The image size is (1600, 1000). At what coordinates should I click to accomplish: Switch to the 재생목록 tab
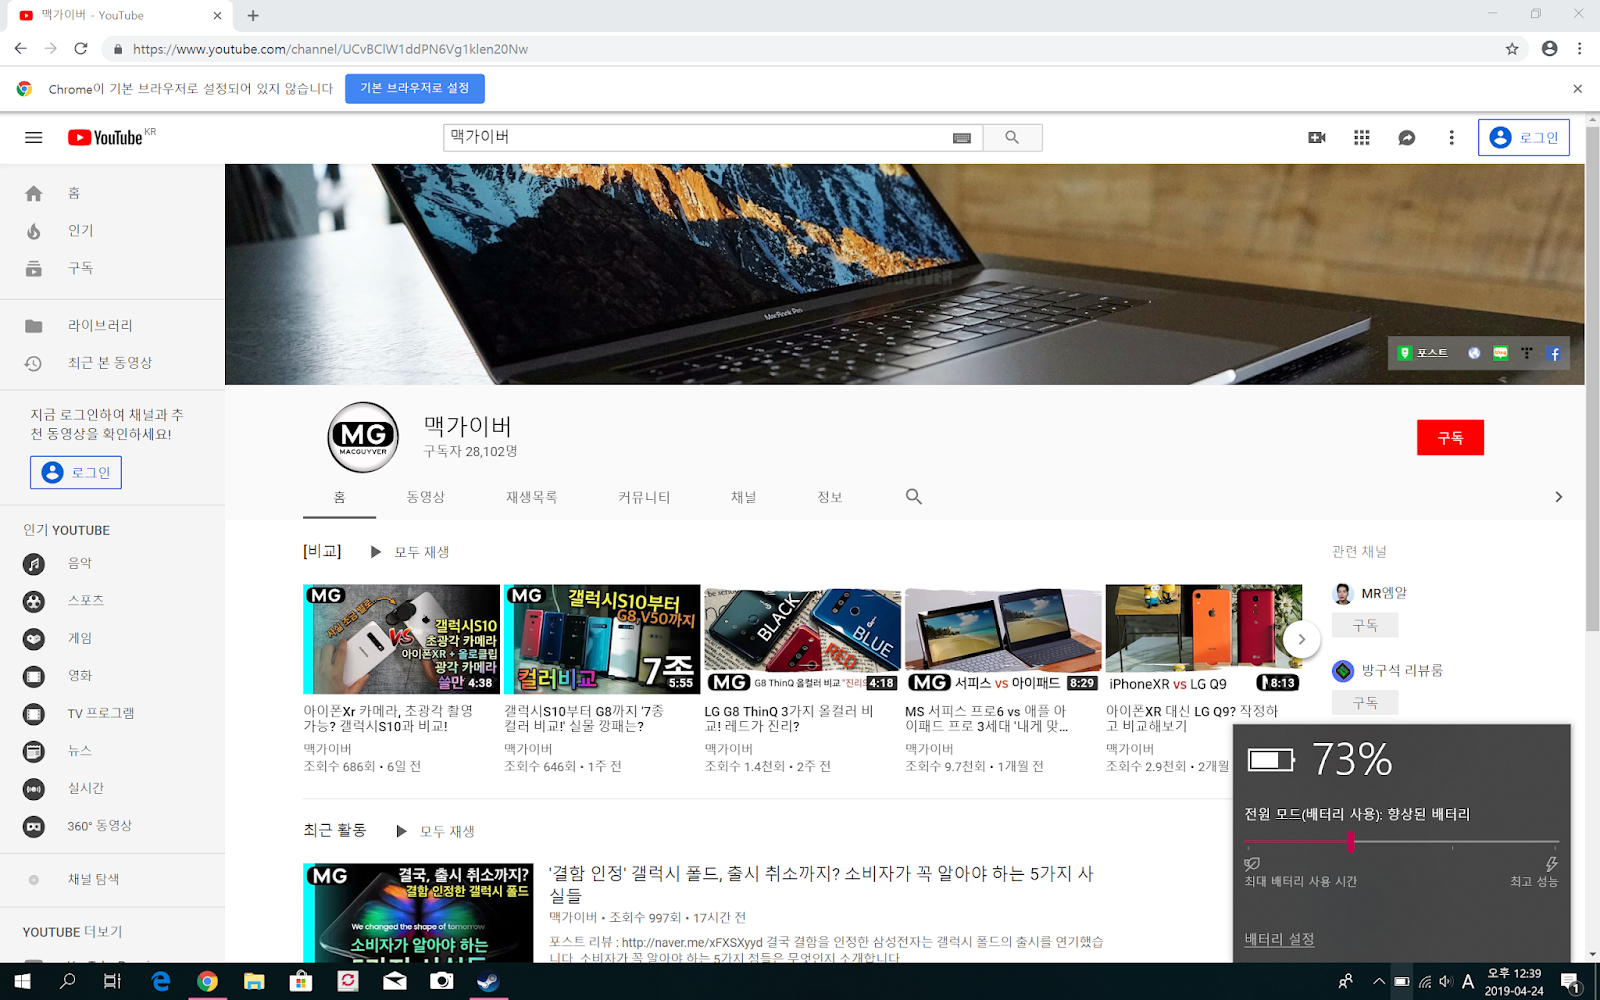[532, 497]
